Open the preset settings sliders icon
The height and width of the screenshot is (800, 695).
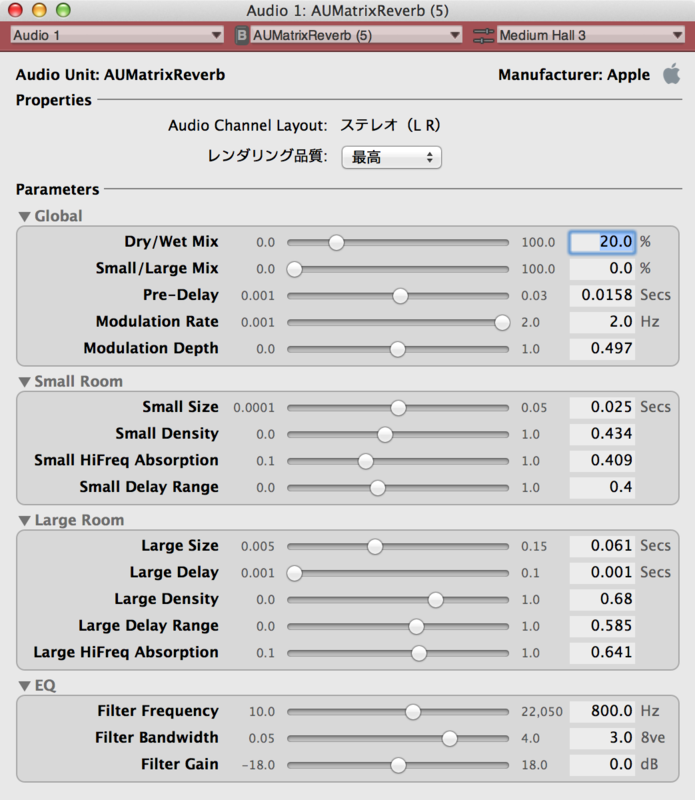(x=483, y=35)
